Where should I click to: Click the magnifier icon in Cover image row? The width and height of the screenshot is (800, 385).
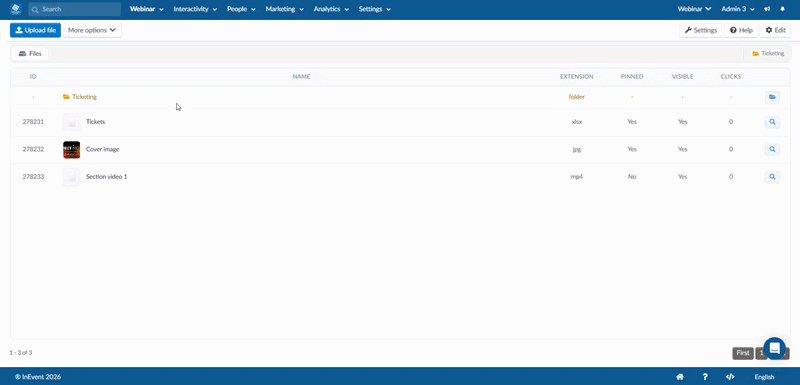tap(772, 149)
